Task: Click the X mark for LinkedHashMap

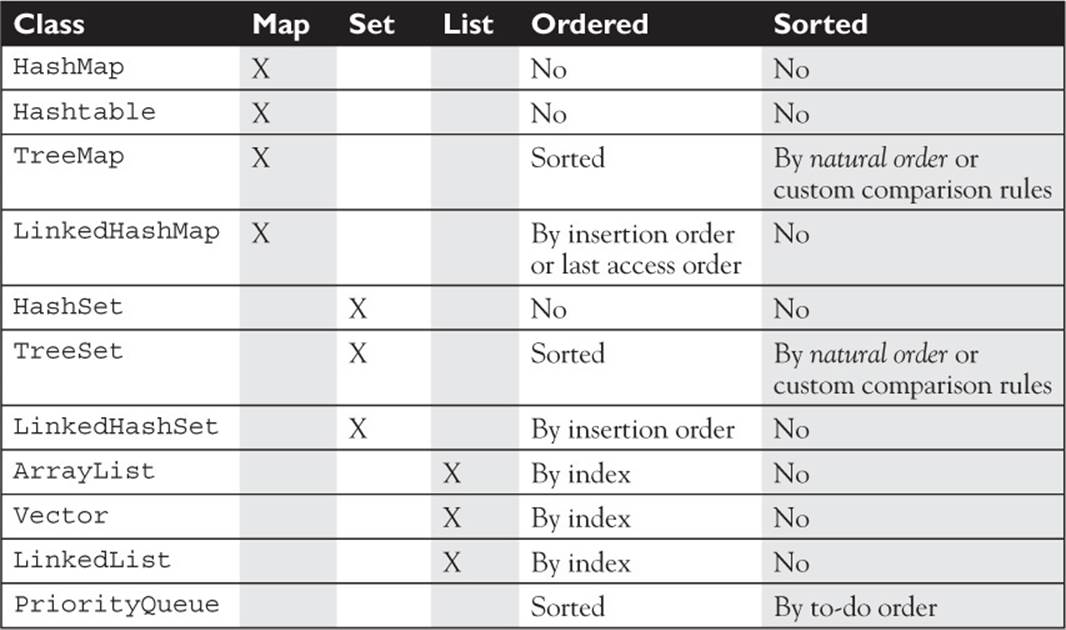Action: pos(261,233)
